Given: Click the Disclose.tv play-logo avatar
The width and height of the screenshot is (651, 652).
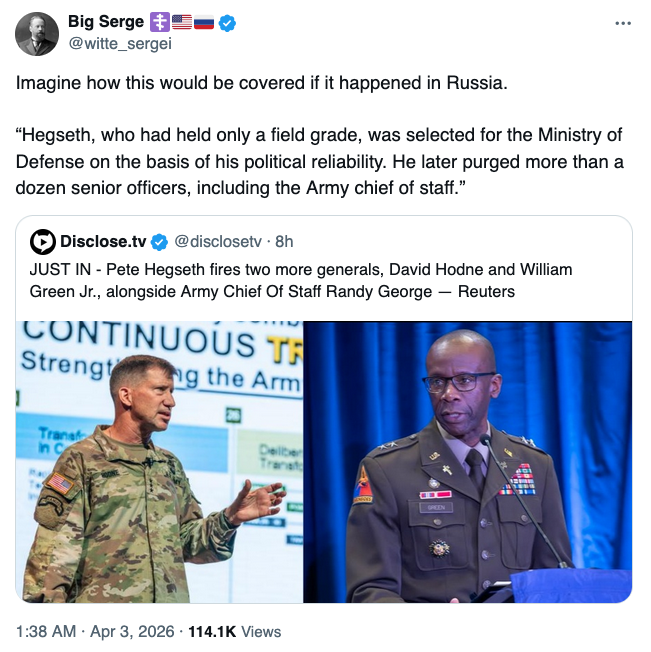Looking at the screenshot, I should pos(42,242).
